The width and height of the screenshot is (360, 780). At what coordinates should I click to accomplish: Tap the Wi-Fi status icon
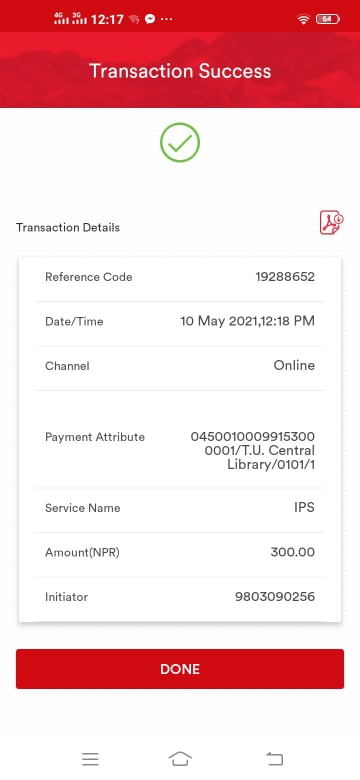coord(303,19)
